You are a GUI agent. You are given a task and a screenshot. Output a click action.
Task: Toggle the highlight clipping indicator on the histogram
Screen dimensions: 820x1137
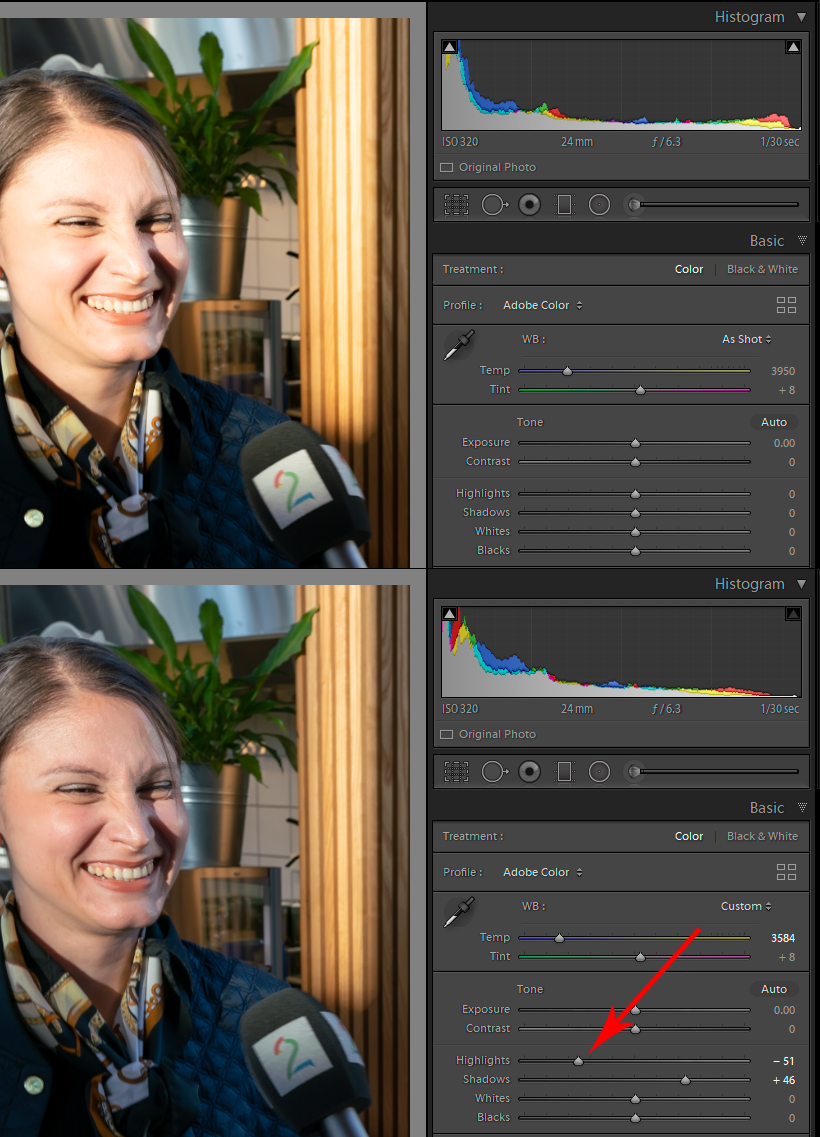(x=793, y=46)
